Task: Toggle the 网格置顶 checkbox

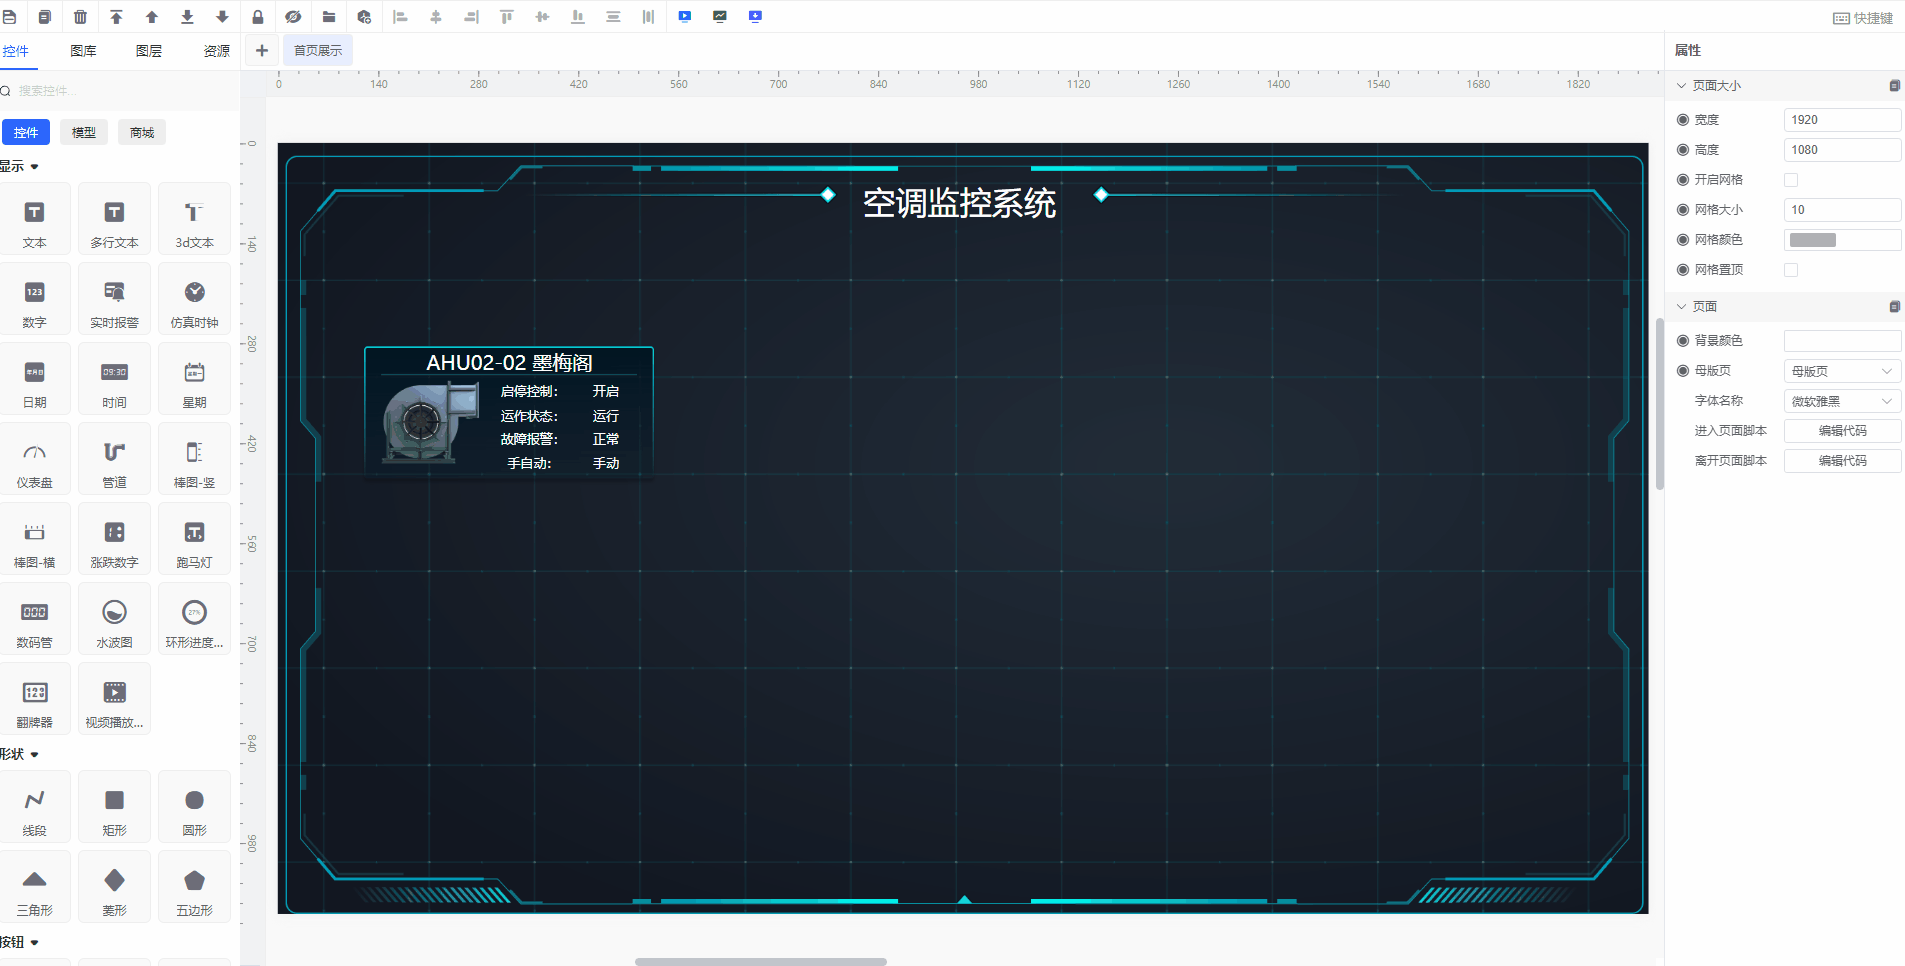Action: (1791, 270)
